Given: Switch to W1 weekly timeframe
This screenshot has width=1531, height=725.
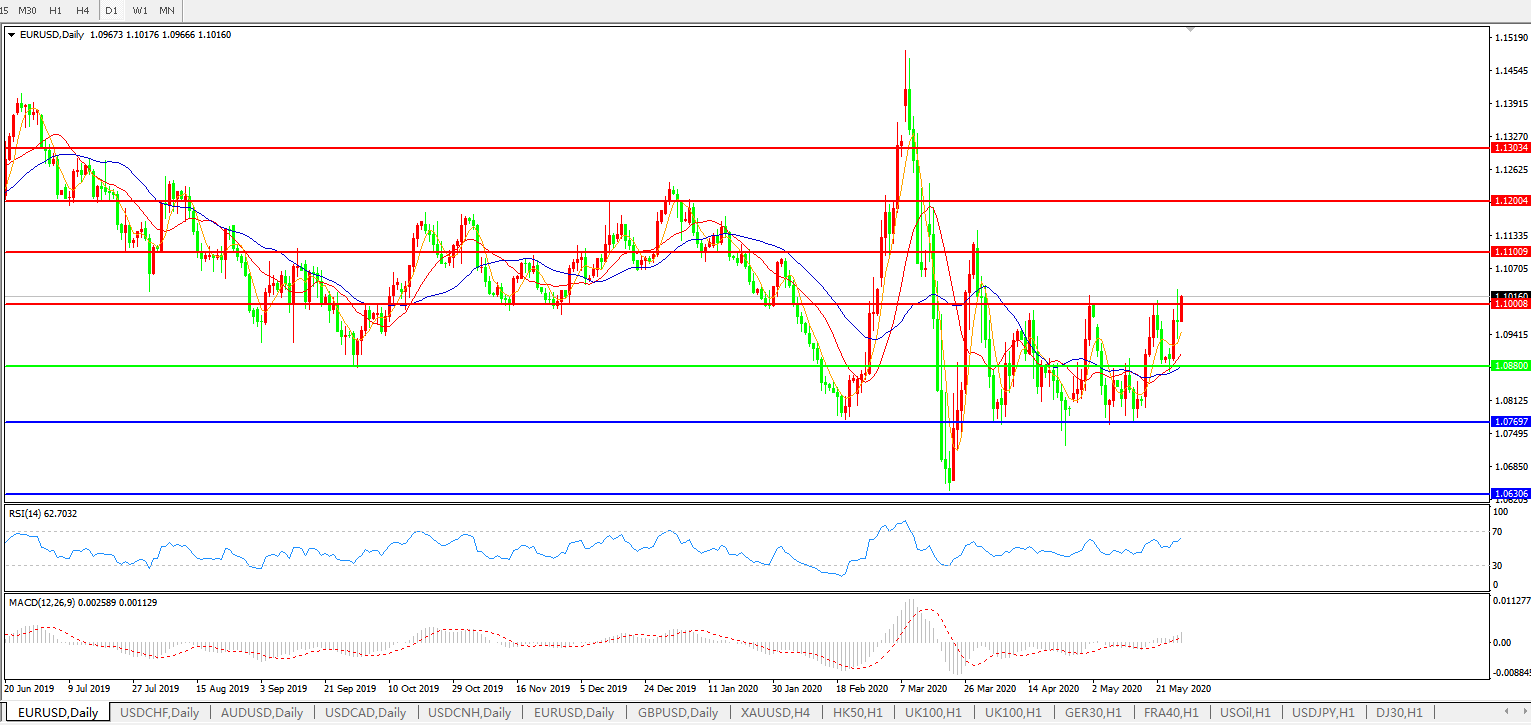Looking at the screenshot, I should [140, 10].
